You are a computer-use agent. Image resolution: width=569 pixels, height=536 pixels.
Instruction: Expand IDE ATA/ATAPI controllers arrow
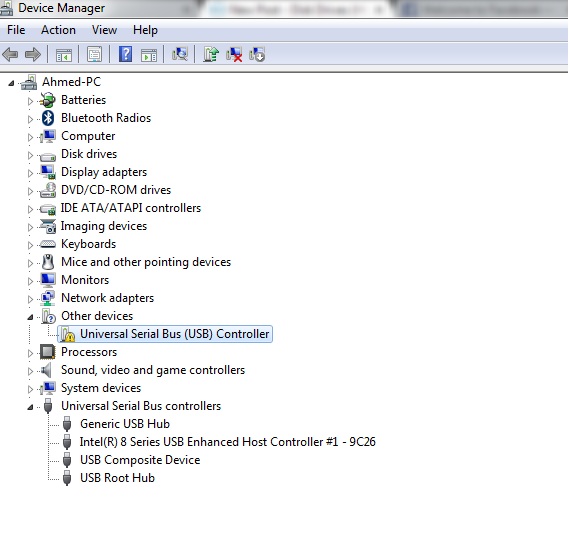click(x=30, y=209)
